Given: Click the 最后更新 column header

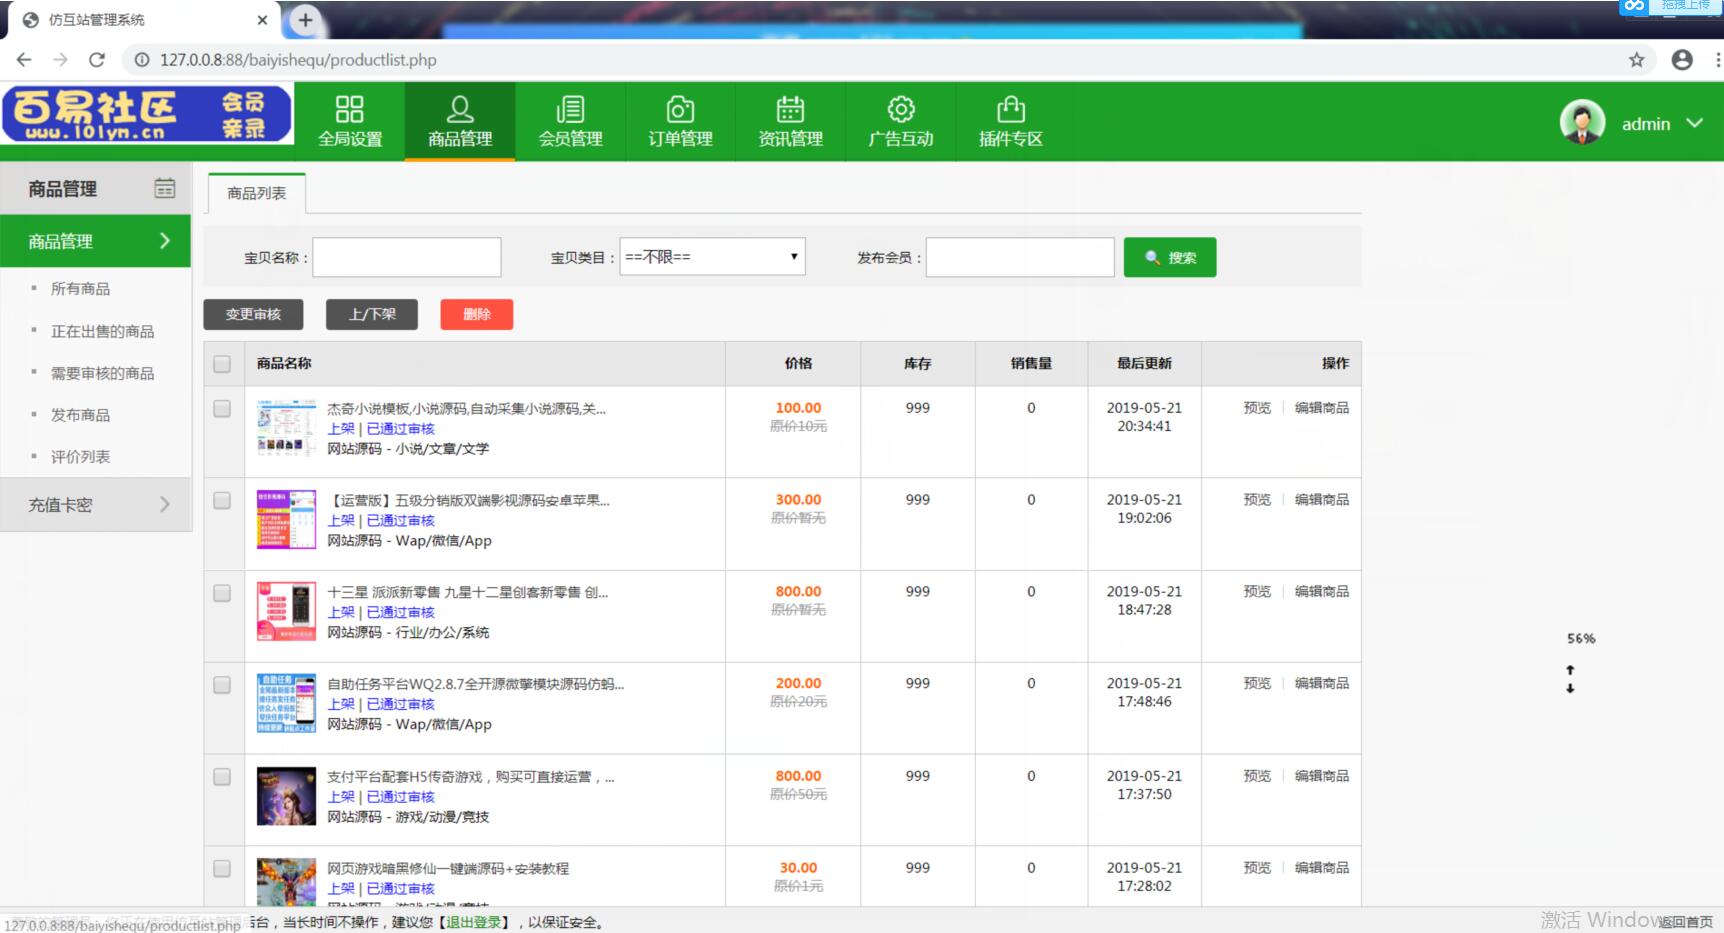Looking at the screenshot, I should 1144,364.
